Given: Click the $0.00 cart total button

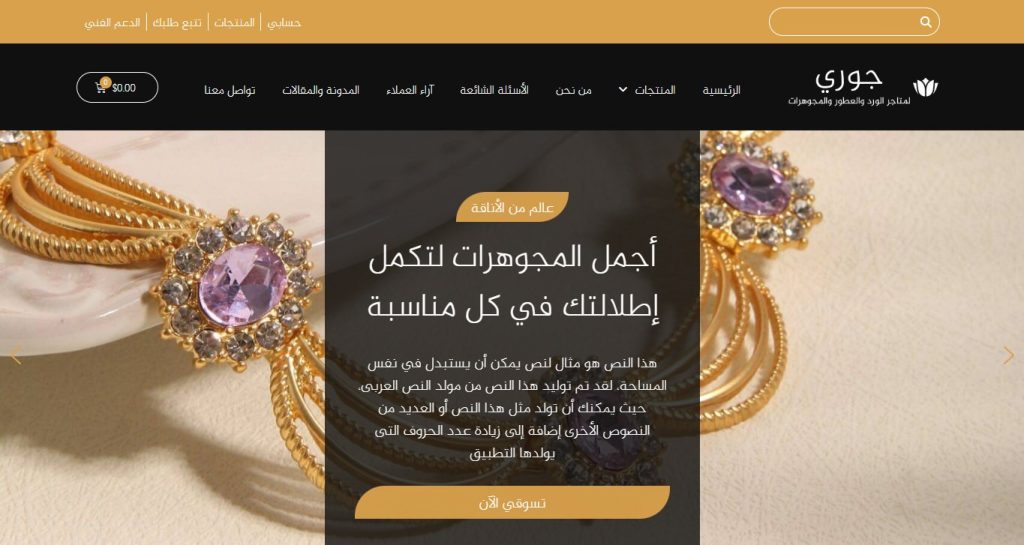Looking at the screenshot, I should pyautogui.click(x=118, y=87).
